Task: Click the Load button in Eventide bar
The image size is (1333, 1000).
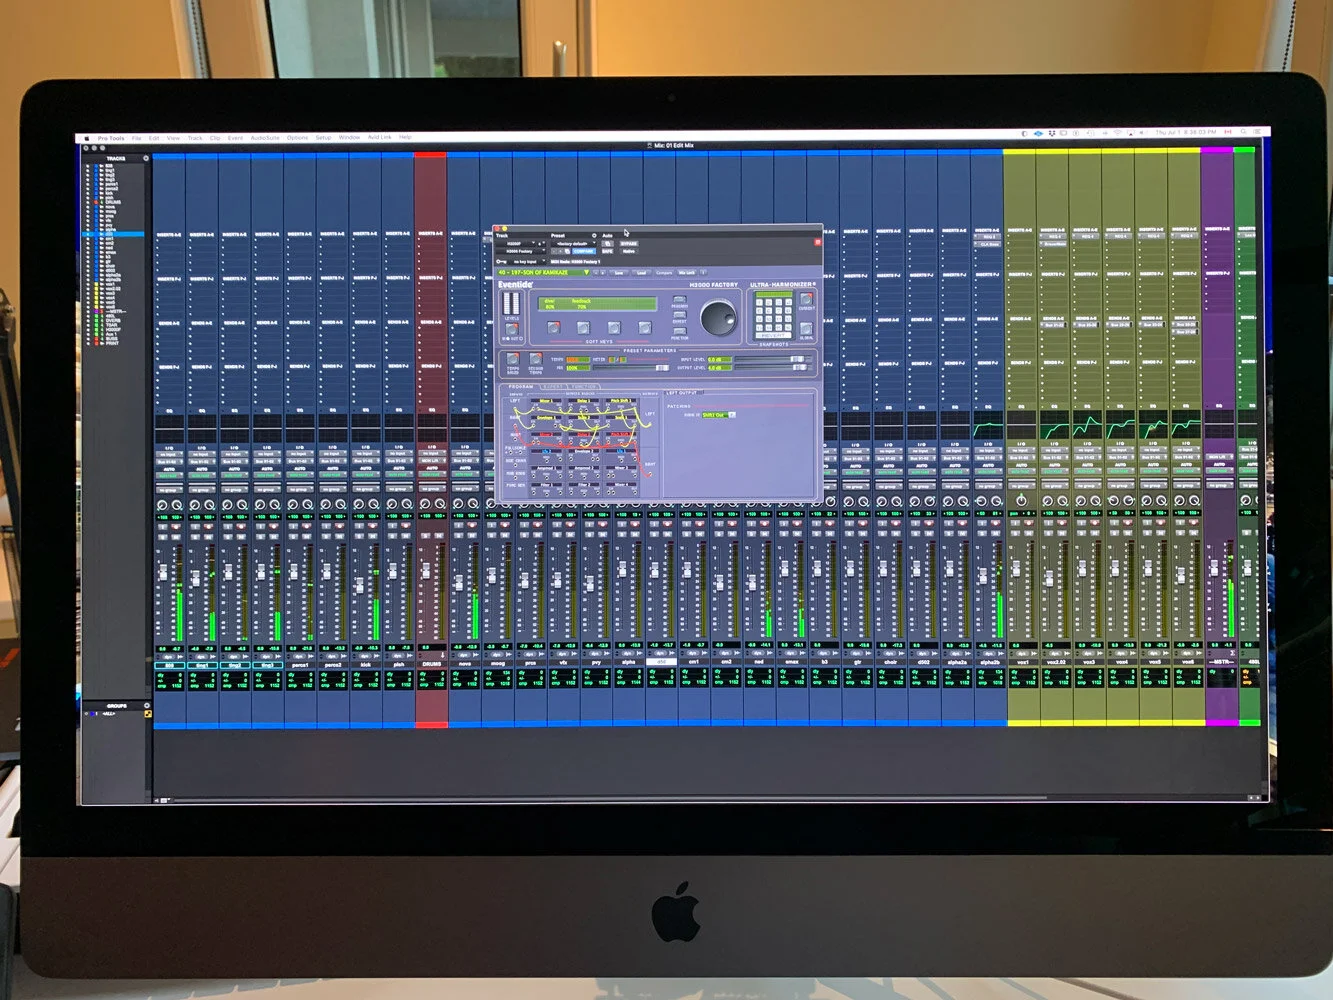Action: [x=641, y=272]
